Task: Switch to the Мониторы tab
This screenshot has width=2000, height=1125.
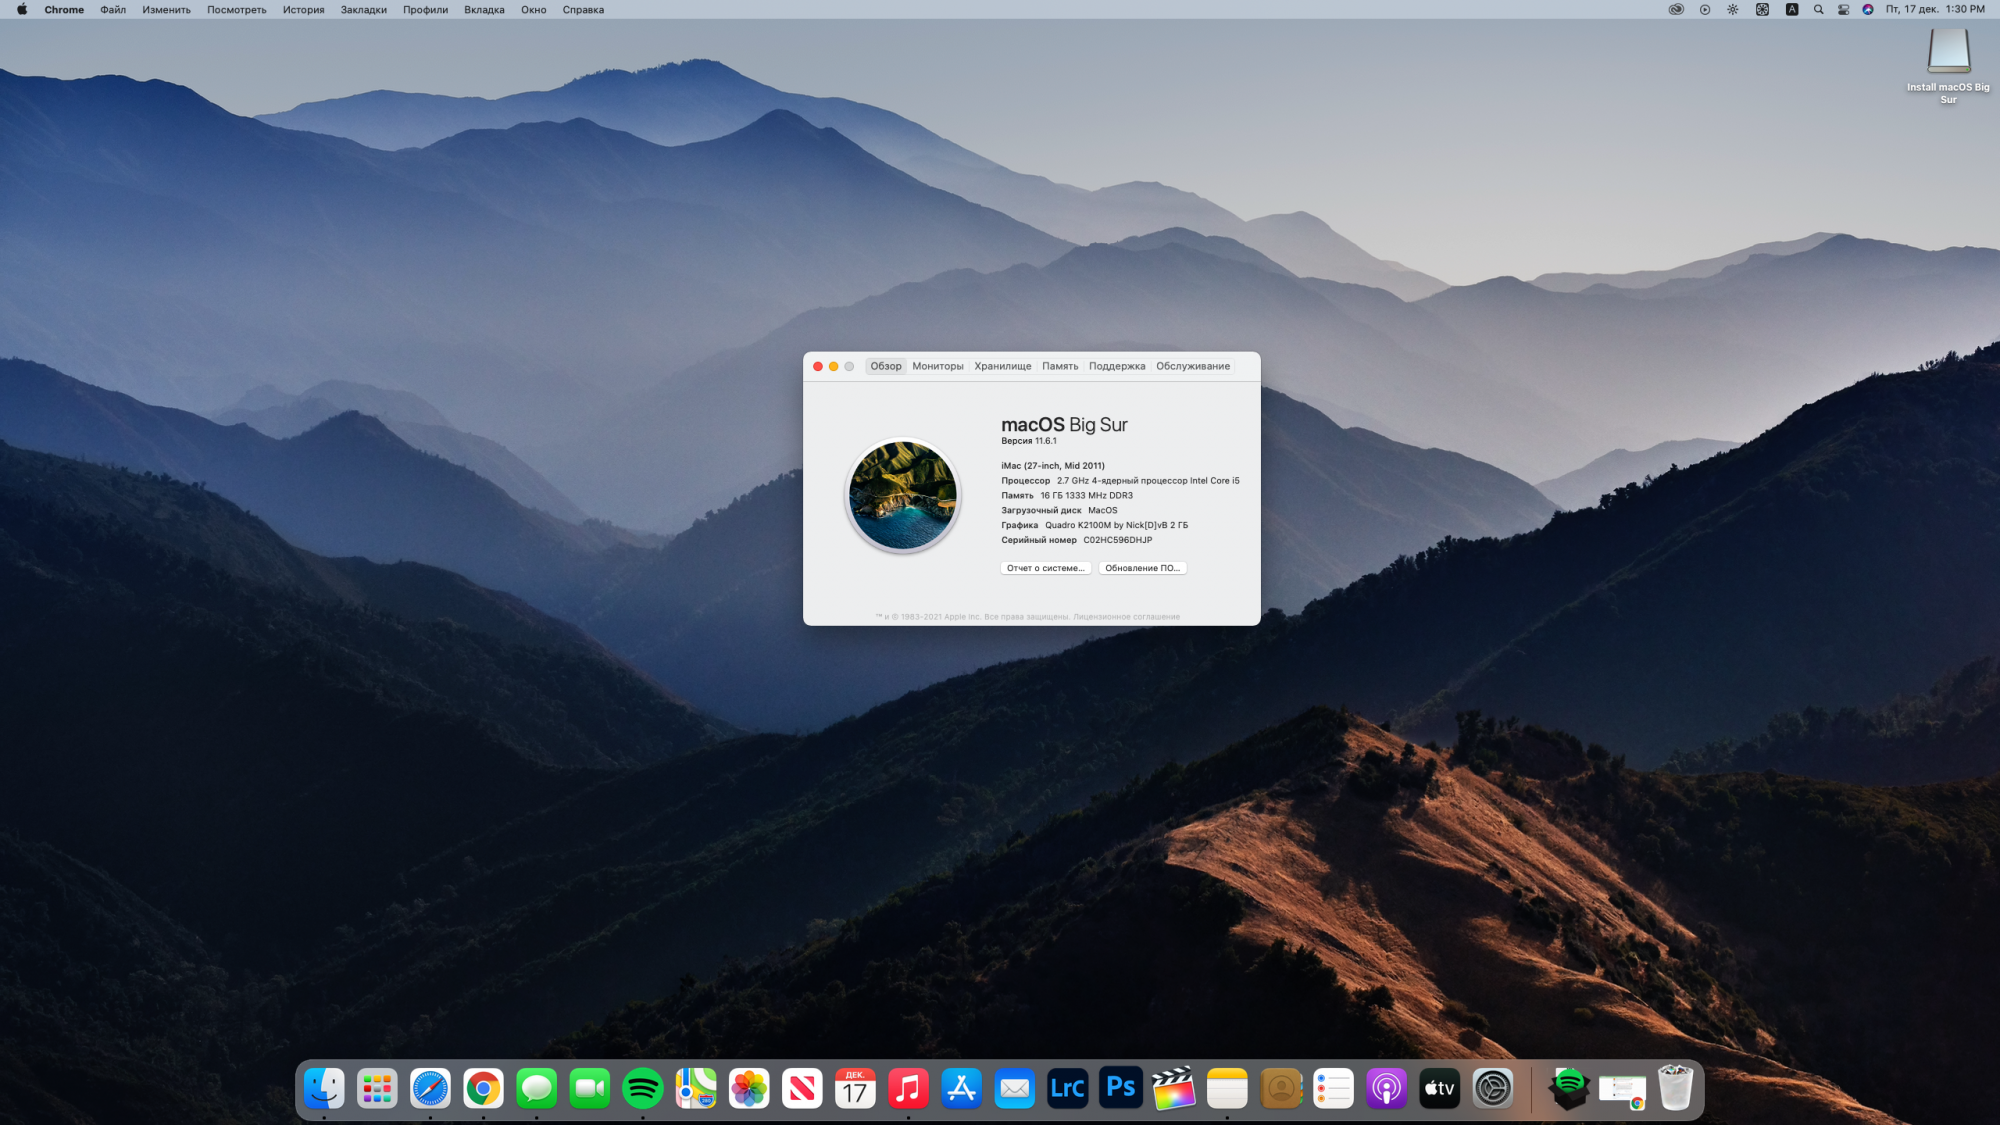Action: click(x=937, y=366)
